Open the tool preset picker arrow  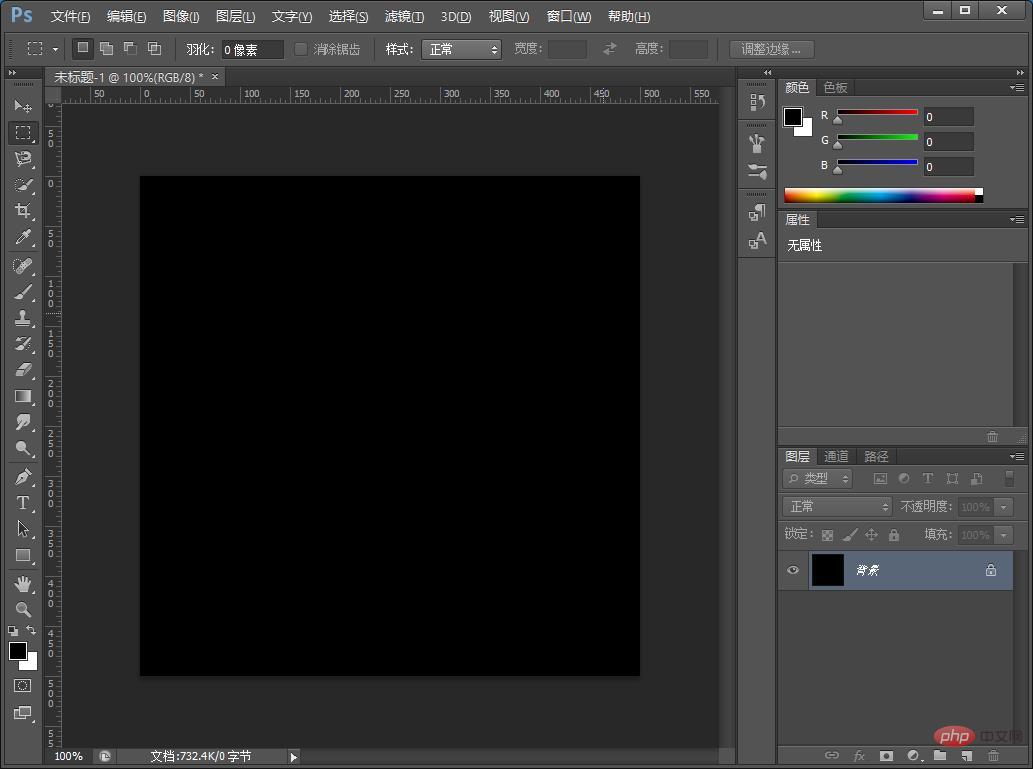coord(55,49)
